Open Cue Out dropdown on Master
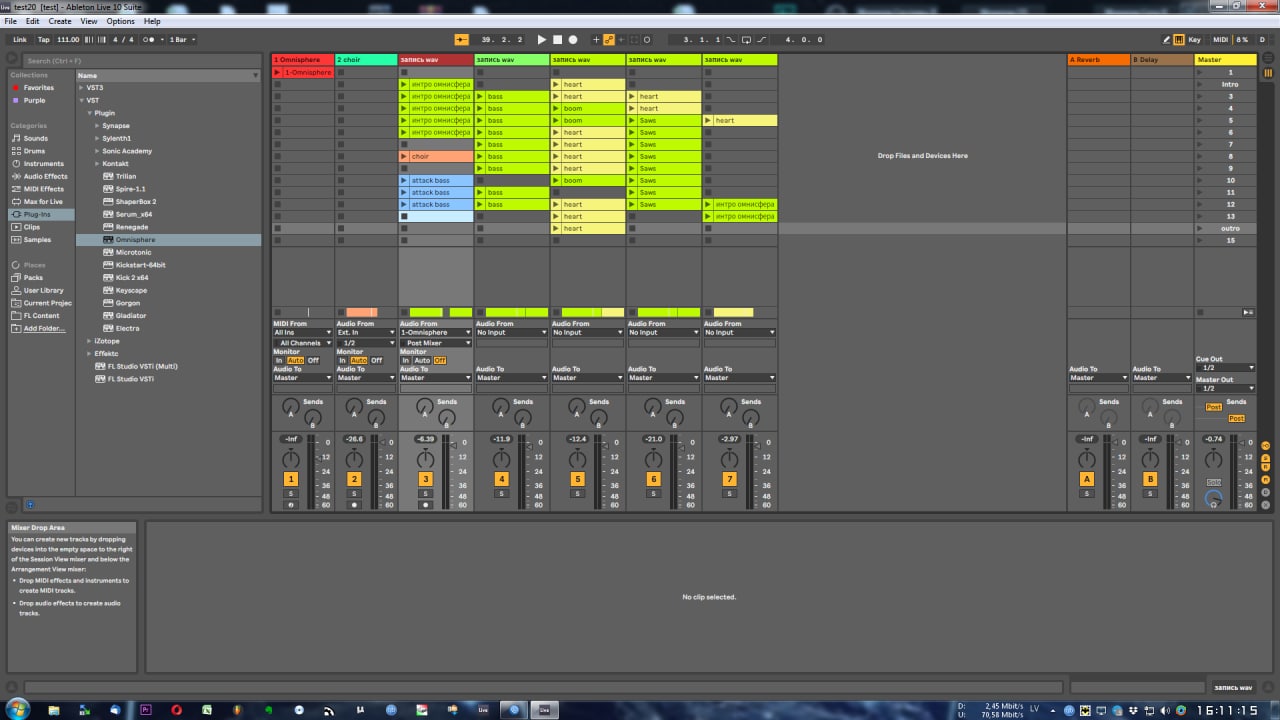The image size is (1280, 720). [1225, 367]
